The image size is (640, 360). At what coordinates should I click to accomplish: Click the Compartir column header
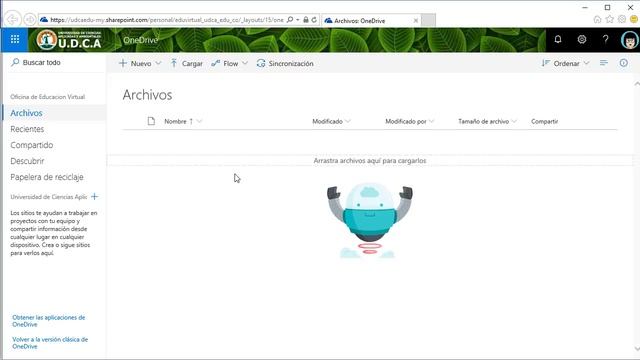tap(544, 121)
